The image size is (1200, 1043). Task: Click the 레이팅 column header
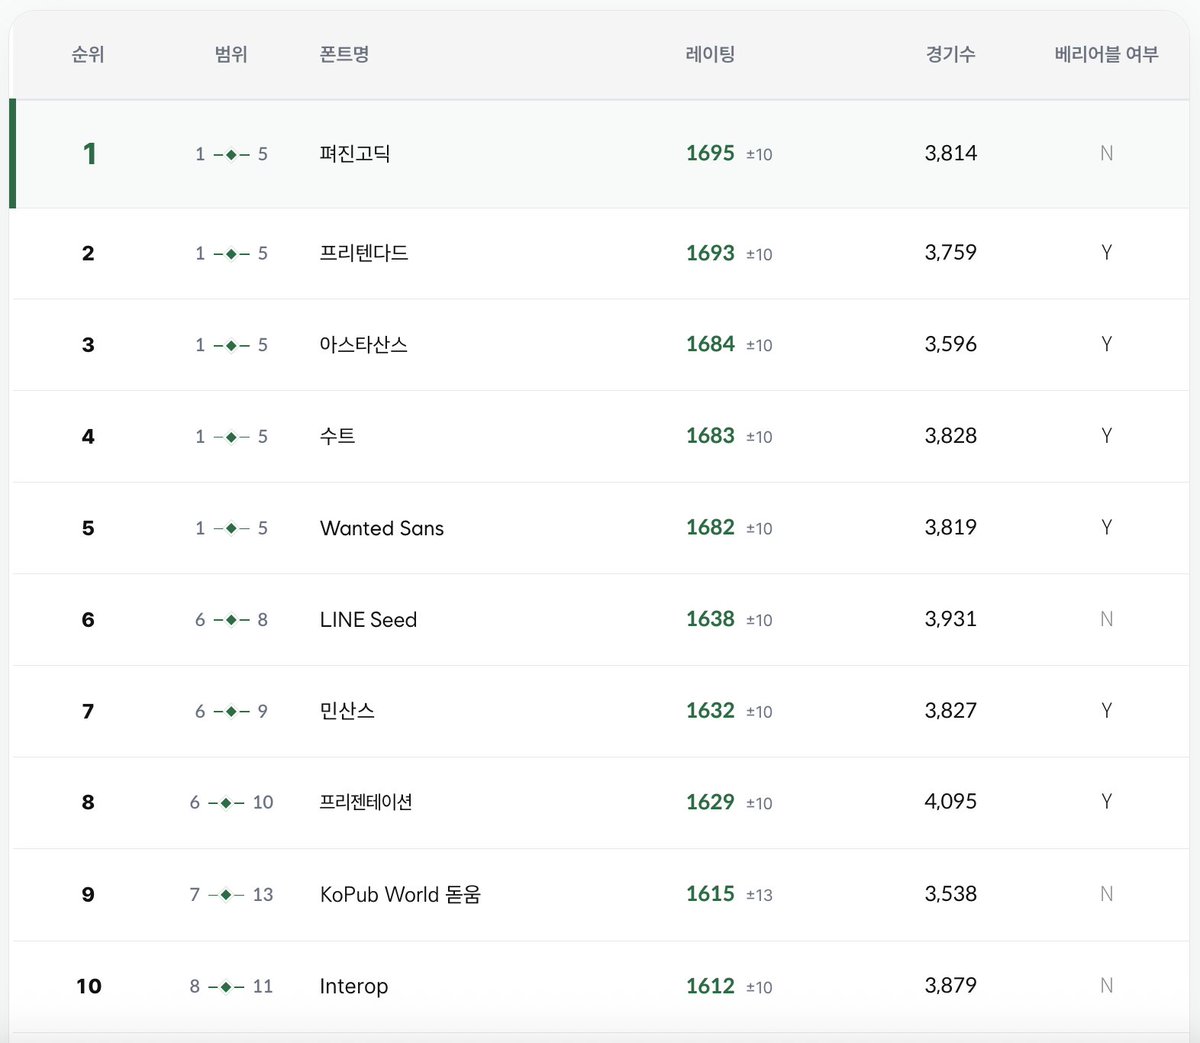(710, 54)
